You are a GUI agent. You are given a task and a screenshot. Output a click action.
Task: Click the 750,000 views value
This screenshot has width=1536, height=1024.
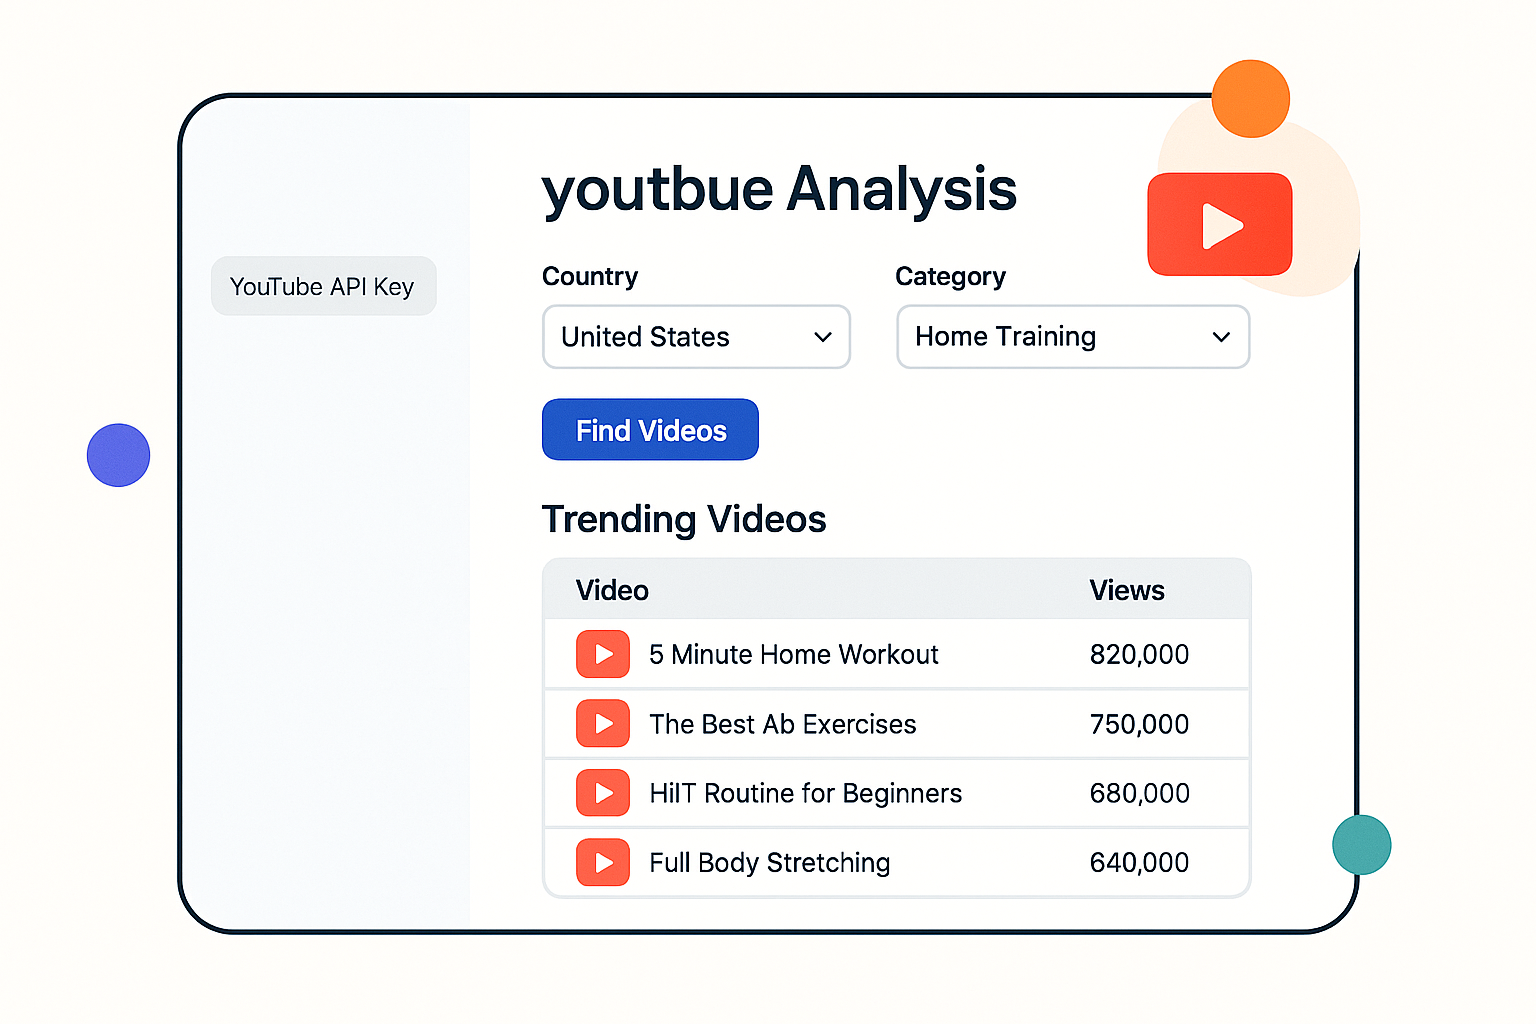pos(1139,724)
